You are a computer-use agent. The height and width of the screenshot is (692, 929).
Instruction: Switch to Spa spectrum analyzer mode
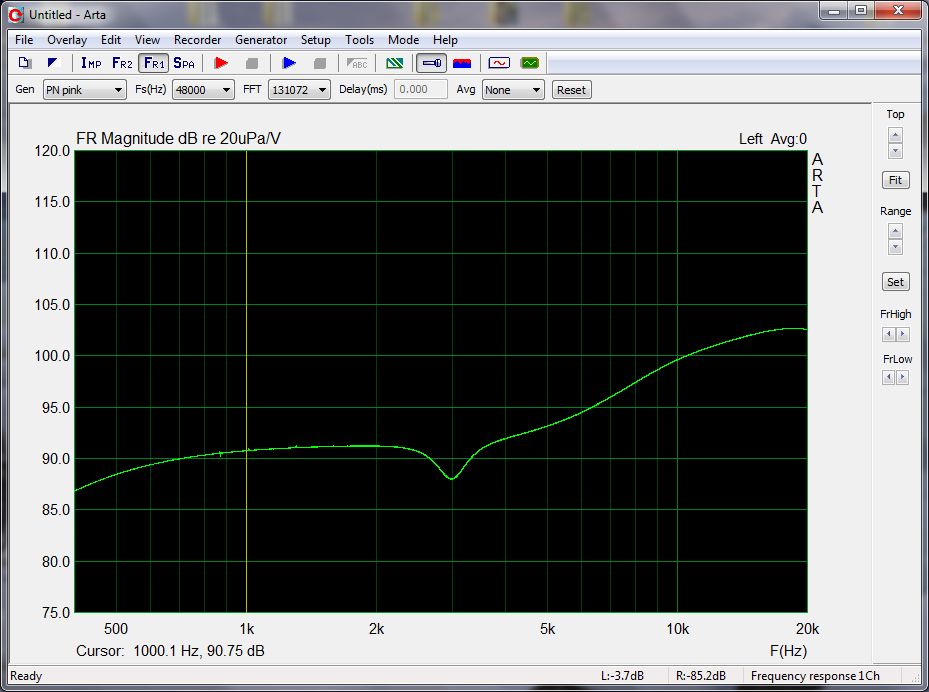[184, 63]
